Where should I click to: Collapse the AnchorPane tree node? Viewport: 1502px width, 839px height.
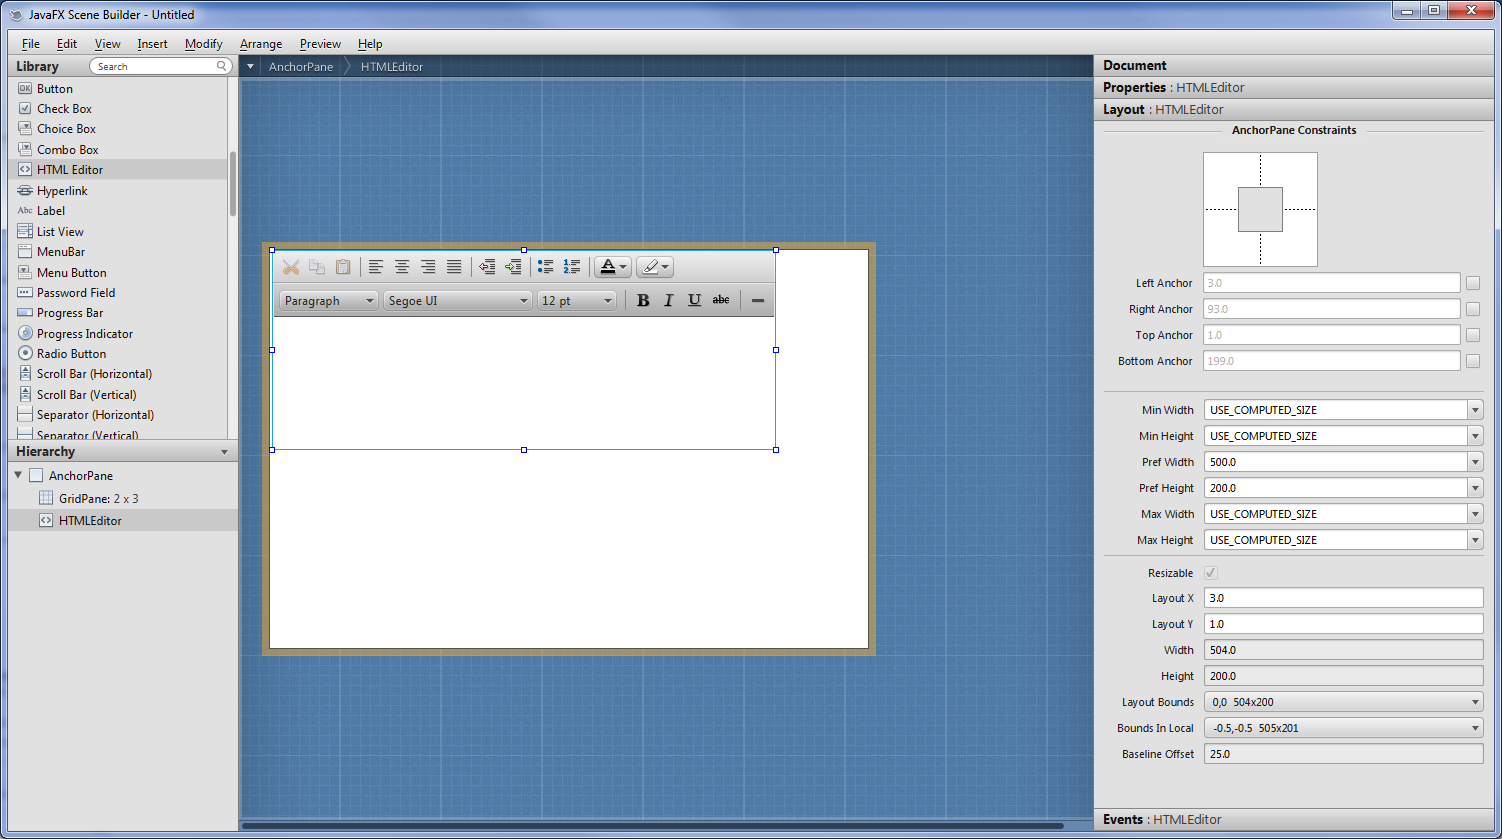[x=19, y=475]
